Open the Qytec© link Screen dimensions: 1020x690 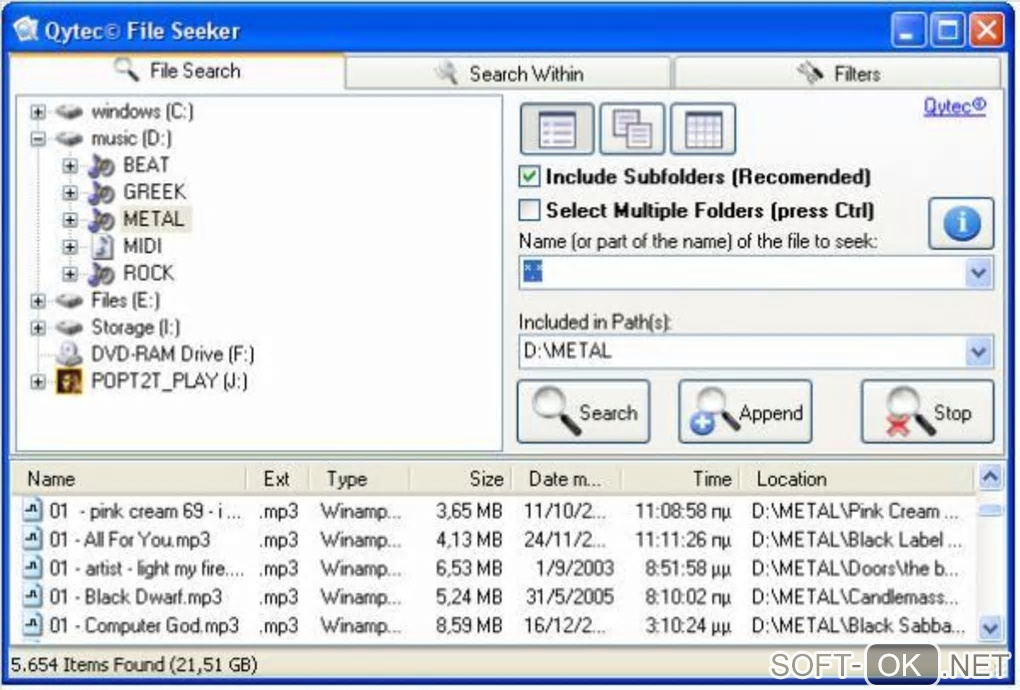coord(954,106)
